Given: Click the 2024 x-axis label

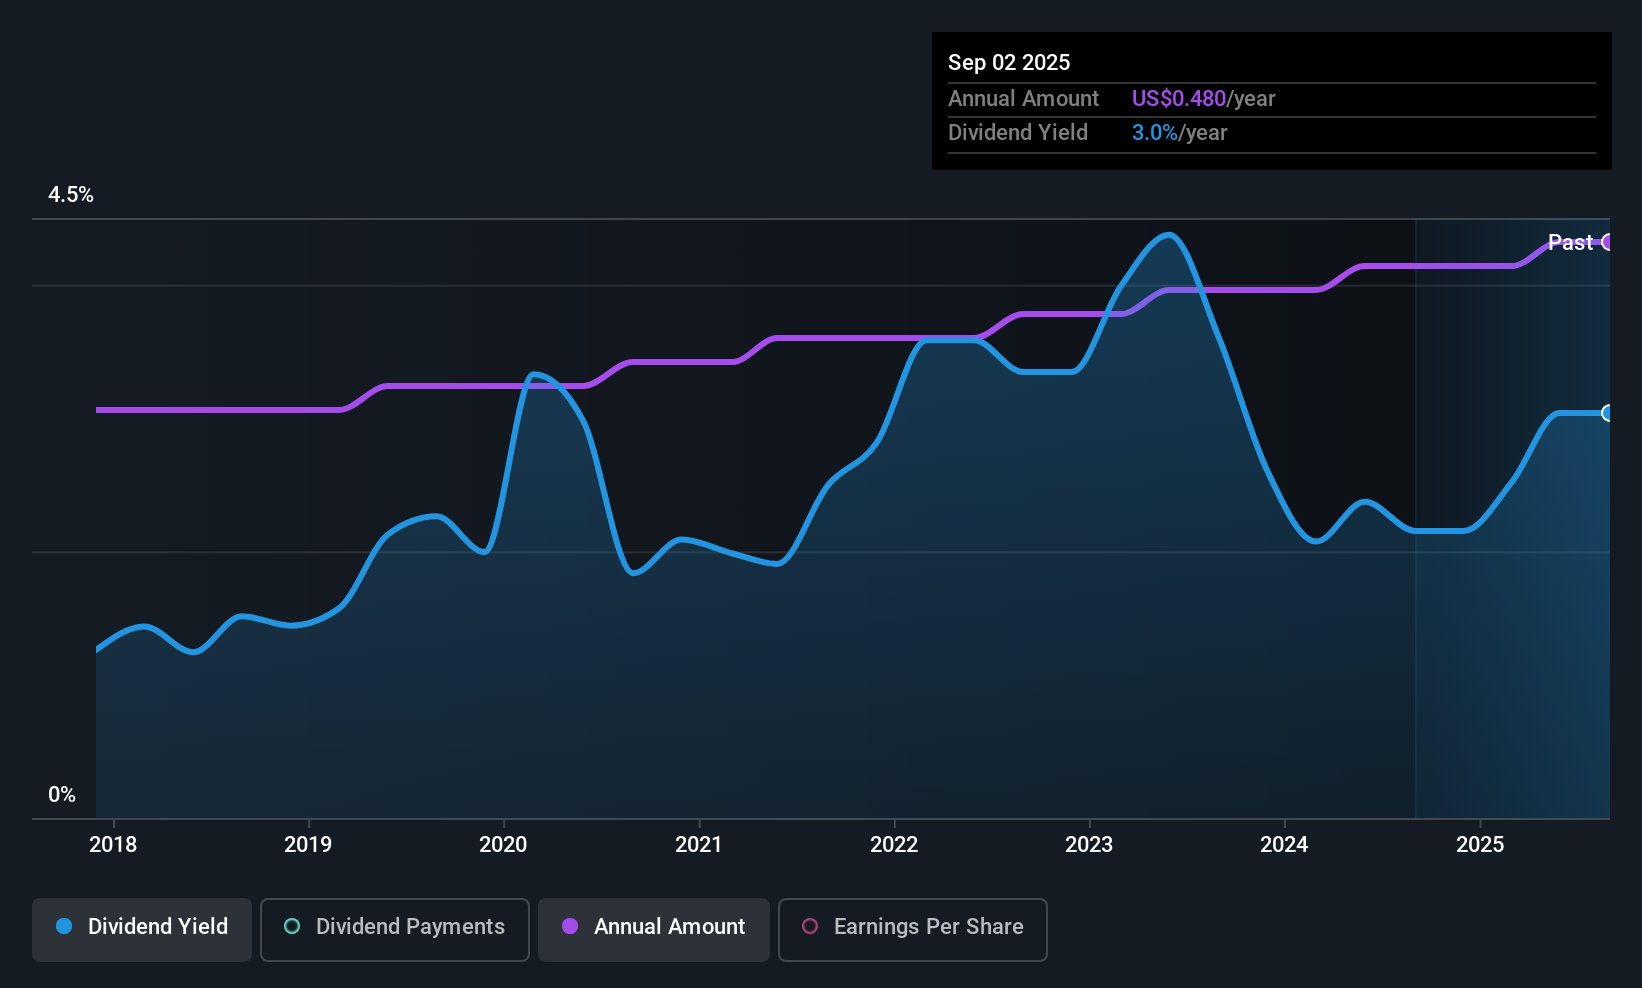Looking at the screenshot, I should click(1284, 844).
